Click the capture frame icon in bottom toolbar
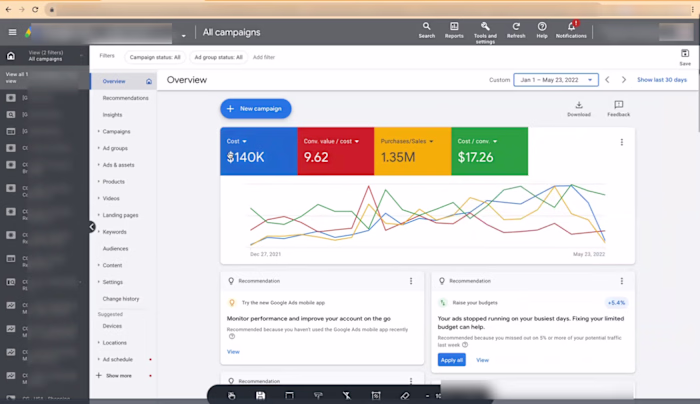This screenshot has width=700, height=404. click(x=376, y=395)
